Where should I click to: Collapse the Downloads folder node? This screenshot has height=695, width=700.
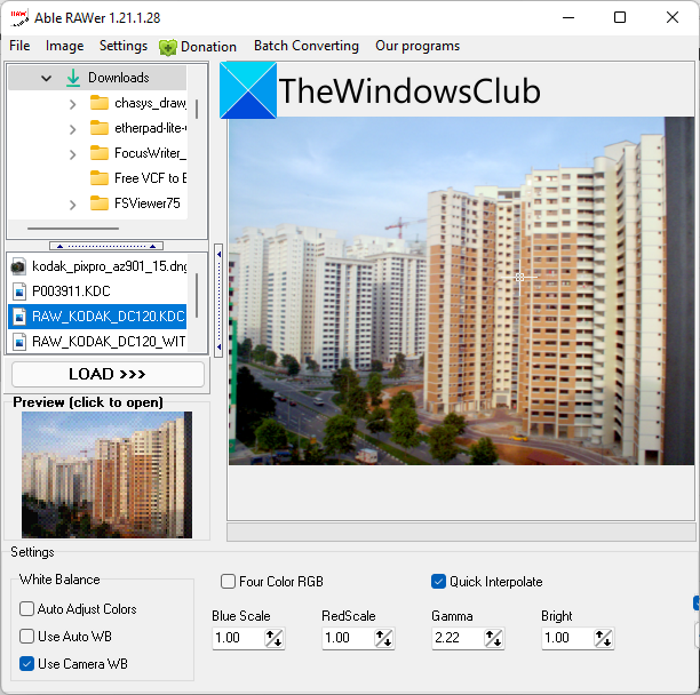point(46,79)
